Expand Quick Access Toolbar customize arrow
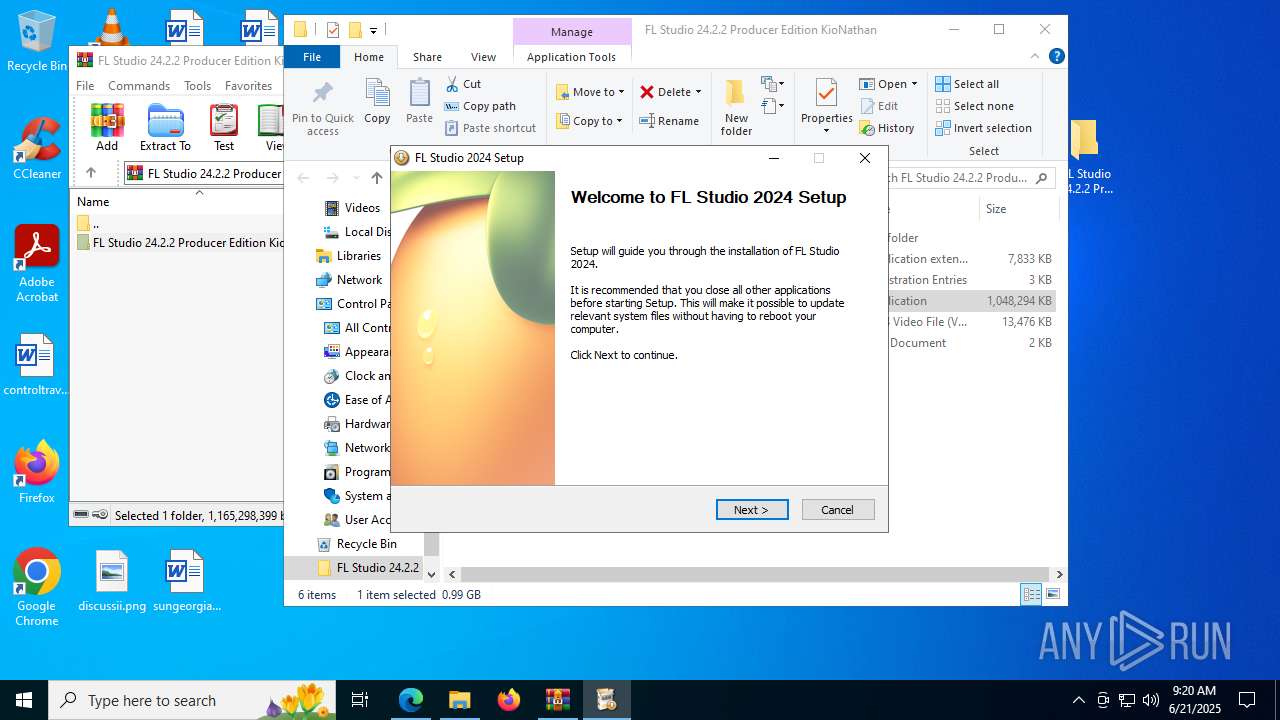The image size is (1280, 720). (373, 30)
